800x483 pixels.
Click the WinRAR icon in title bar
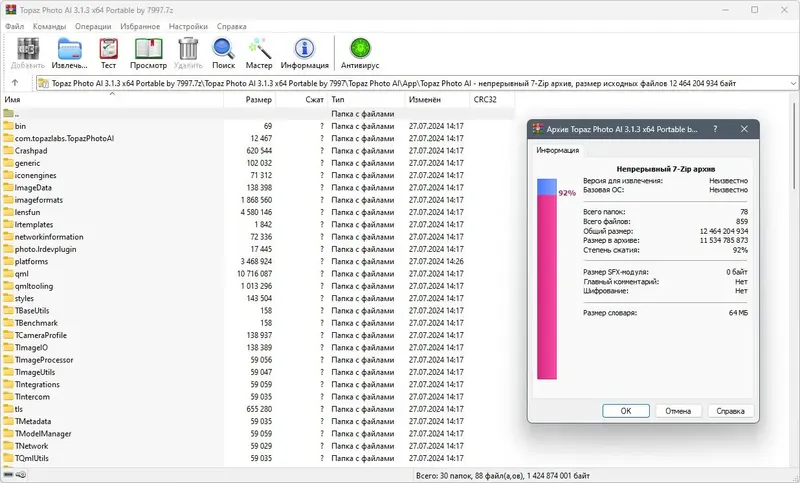11,10
